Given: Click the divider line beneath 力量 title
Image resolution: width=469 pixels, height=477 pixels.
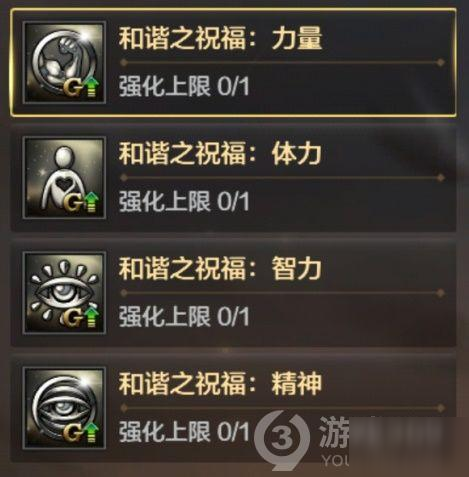Looking at the screenshot, I should (x=282, y=62).
